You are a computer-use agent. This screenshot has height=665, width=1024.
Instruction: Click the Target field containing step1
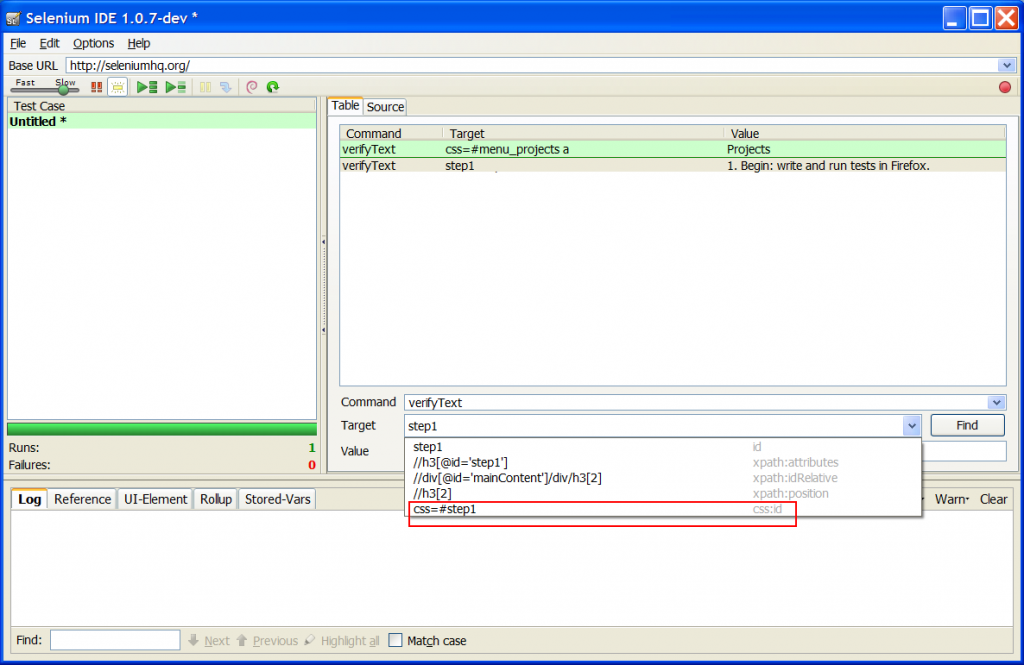click(654, 426)
